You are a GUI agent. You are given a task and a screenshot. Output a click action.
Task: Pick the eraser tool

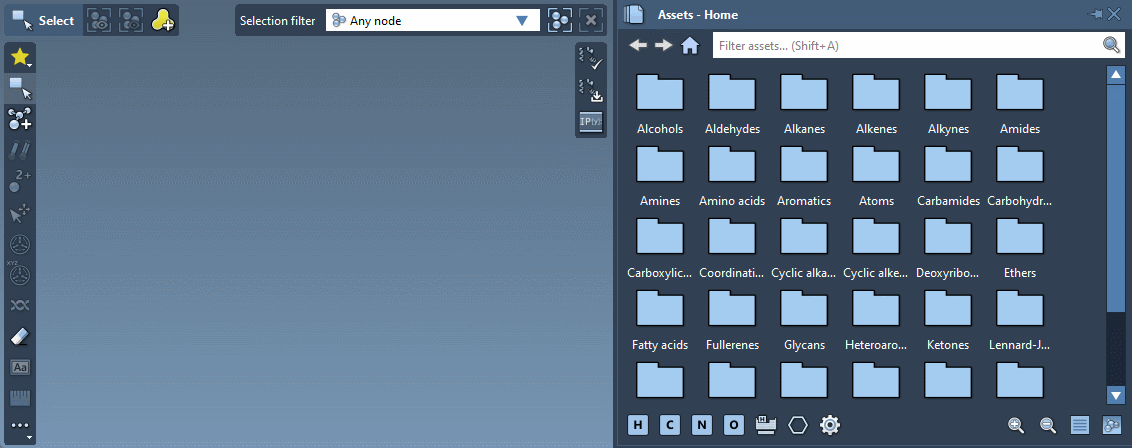(x=19, y=337)
